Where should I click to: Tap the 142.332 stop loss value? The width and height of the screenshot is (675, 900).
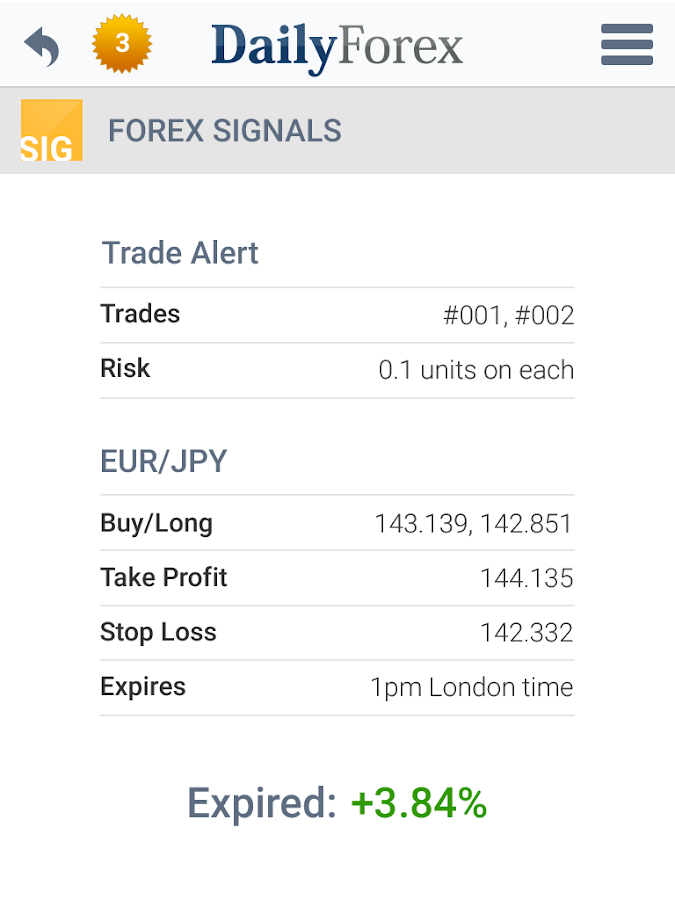tap(526, 633)
